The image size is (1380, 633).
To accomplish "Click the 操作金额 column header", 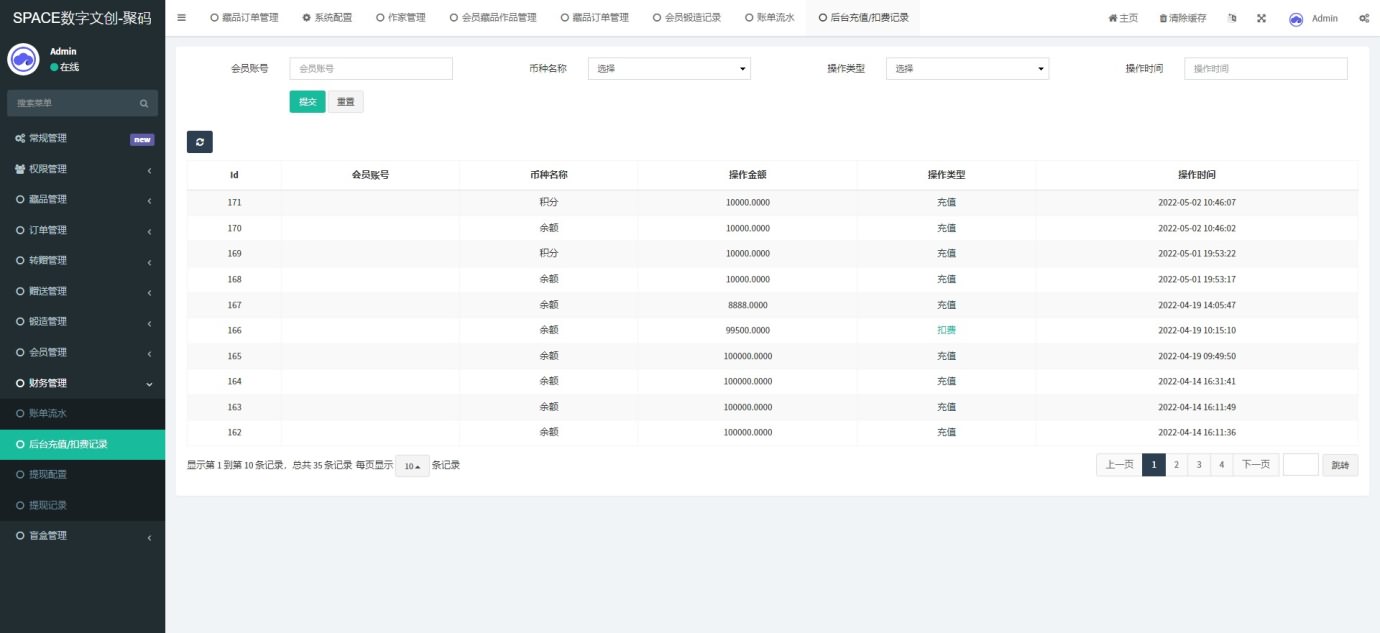I will pyautogui.click(x=747, y=175).
